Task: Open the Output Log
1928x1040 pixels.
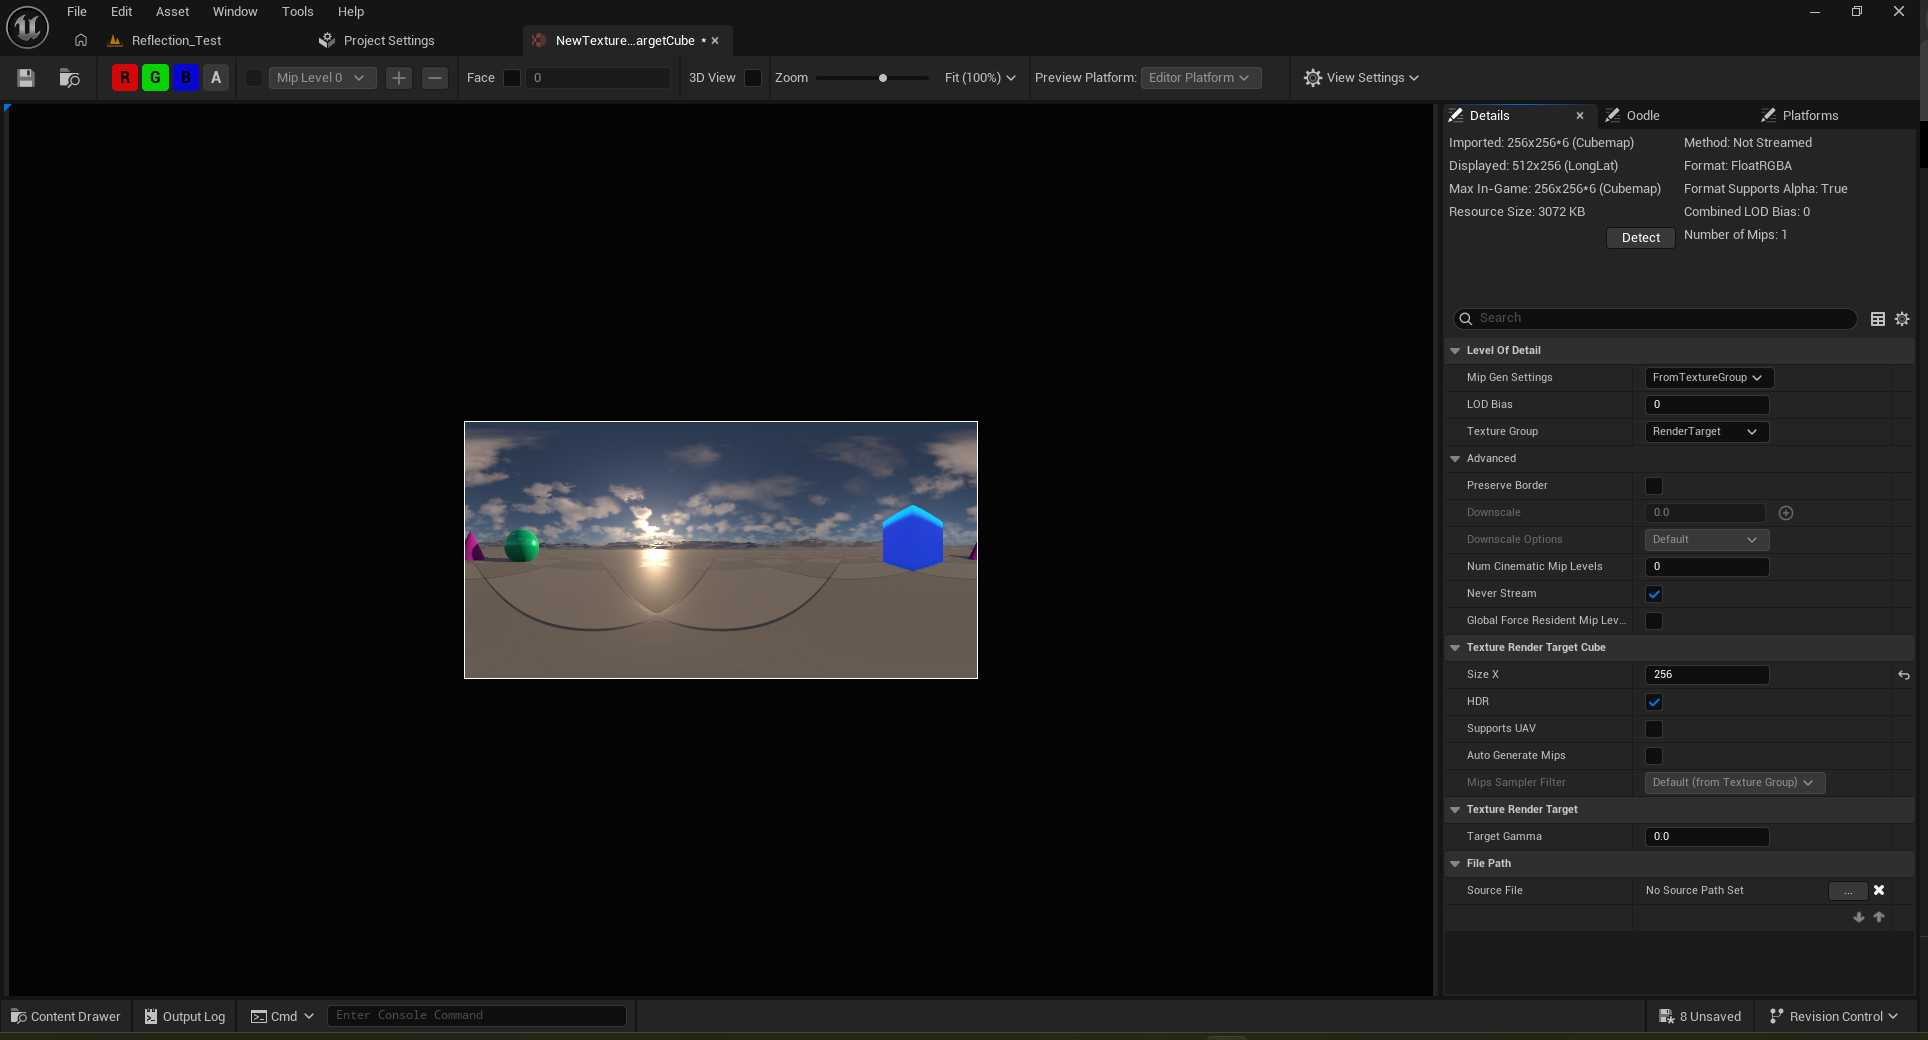Action: tap(185, 1016)
